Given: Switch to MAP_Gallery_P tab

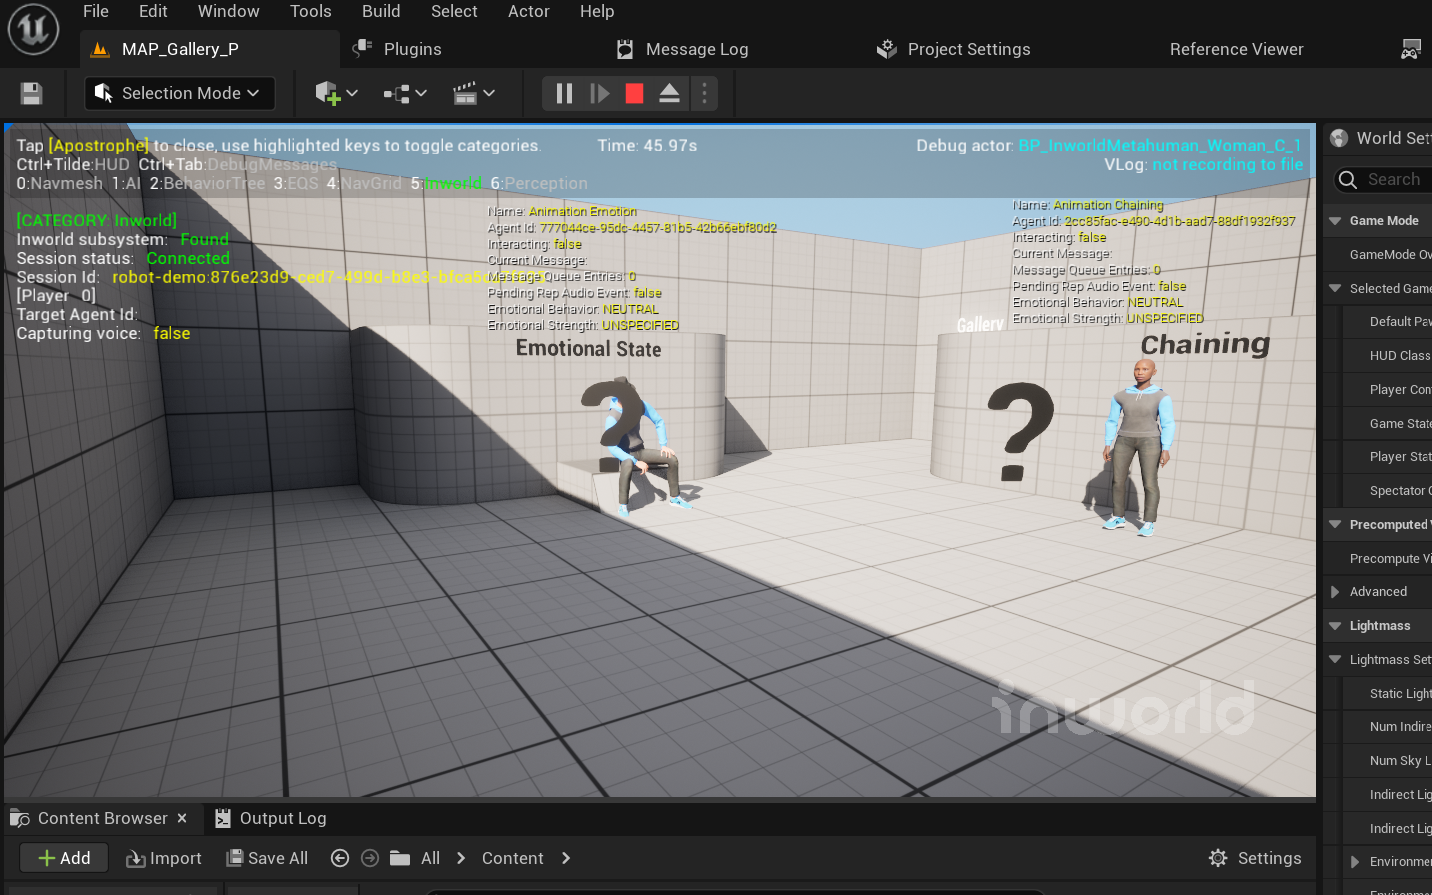Looking at the screenshot, I should point(210,49).
